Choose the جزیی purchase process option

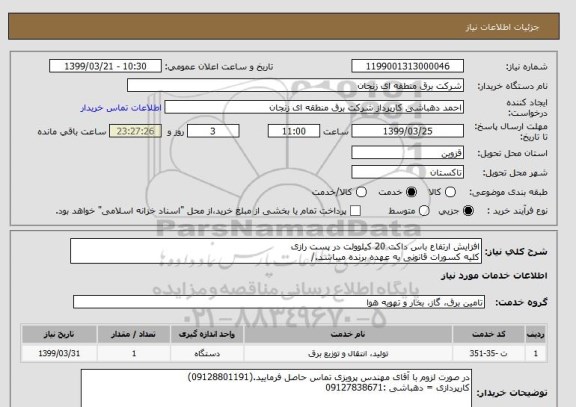click(x=468, y=211)
